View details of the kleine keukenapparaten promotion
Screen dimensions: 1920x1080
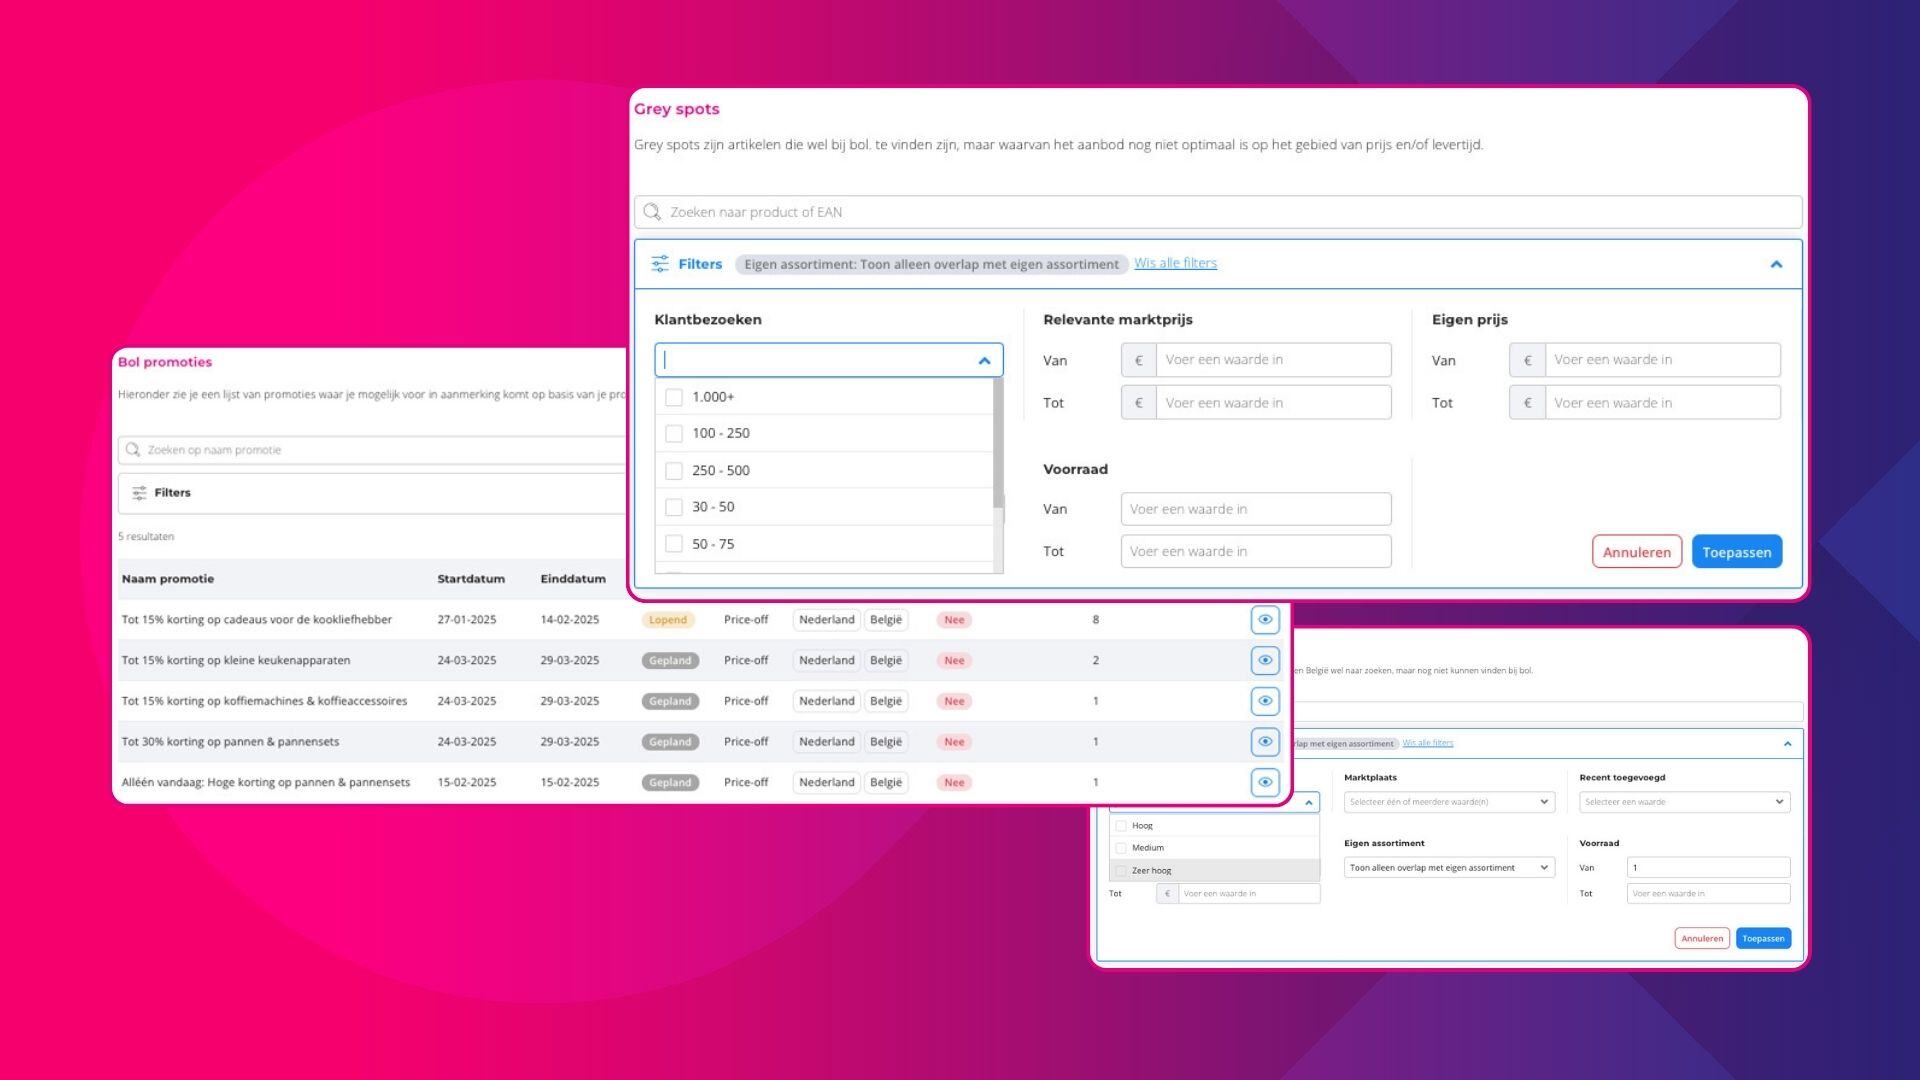(x=1265, y=660)
